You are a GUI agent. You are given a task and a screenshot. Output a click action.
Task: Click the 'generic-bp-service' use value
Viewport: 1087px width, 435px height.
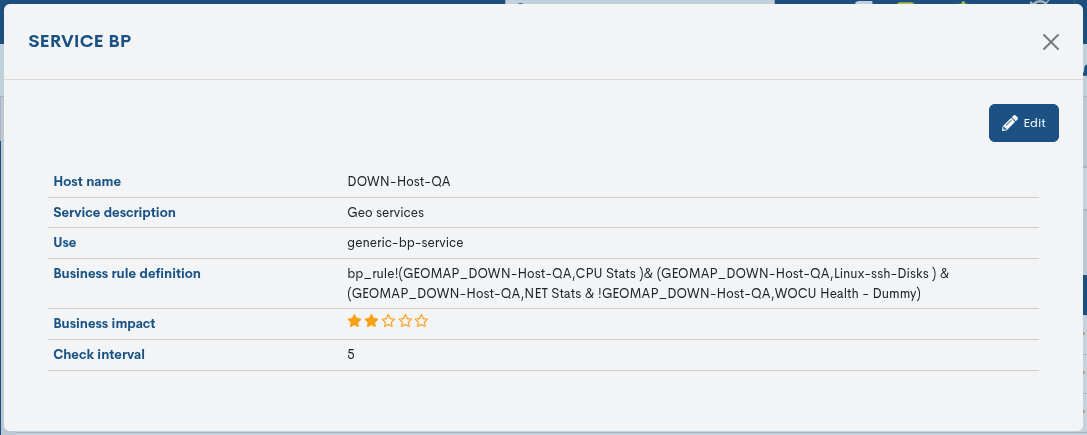tap(406, 243)
